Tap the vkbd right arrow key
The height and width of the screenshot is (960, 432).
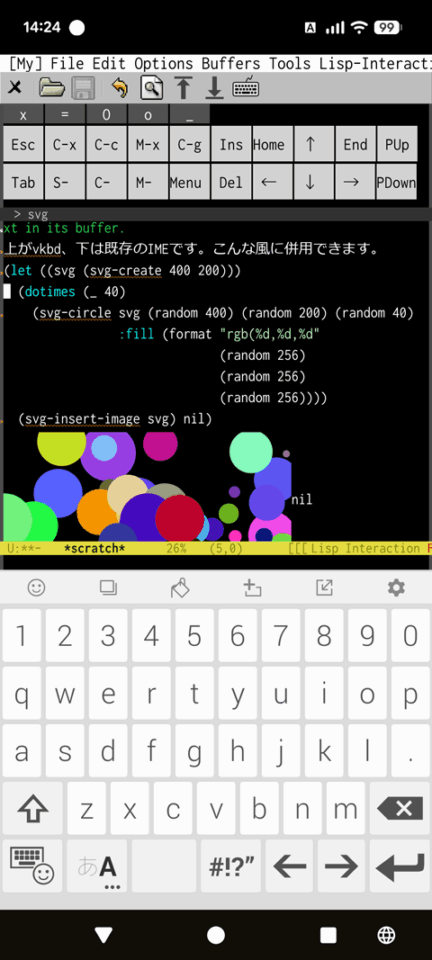[355, 182]
